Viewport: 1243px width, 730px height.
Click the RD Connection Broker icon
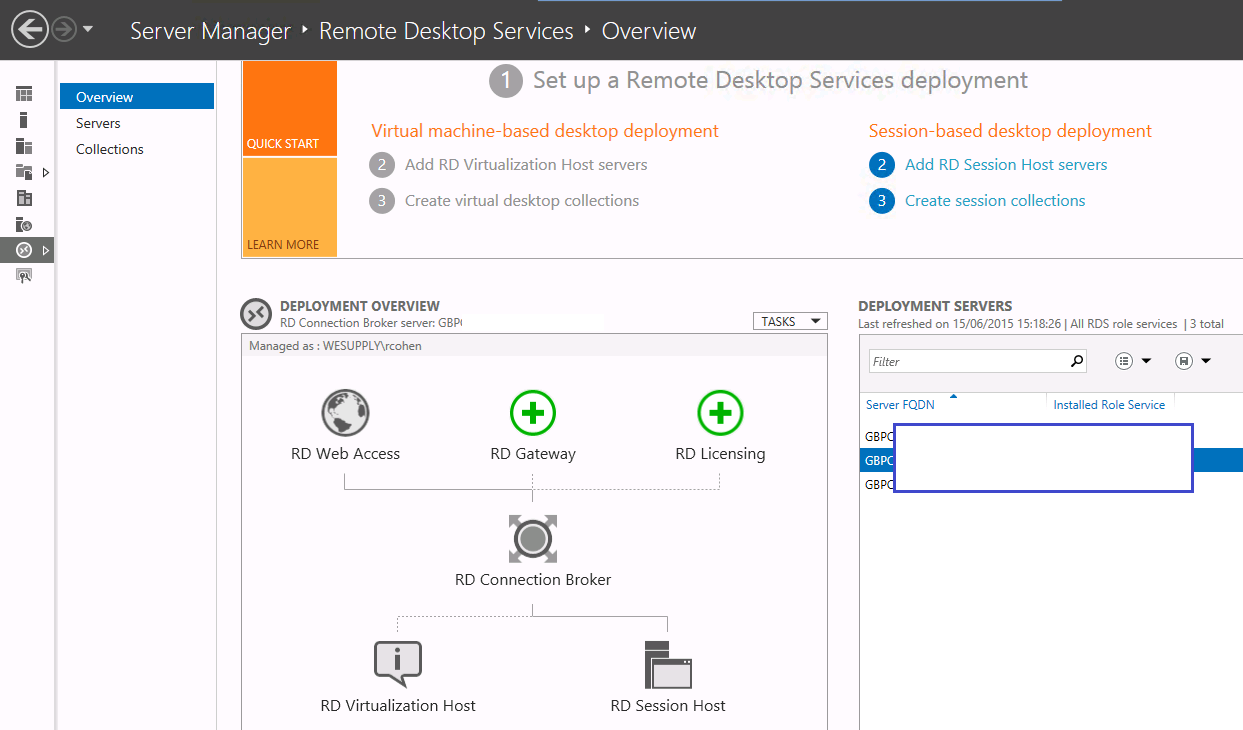[533, 539]
